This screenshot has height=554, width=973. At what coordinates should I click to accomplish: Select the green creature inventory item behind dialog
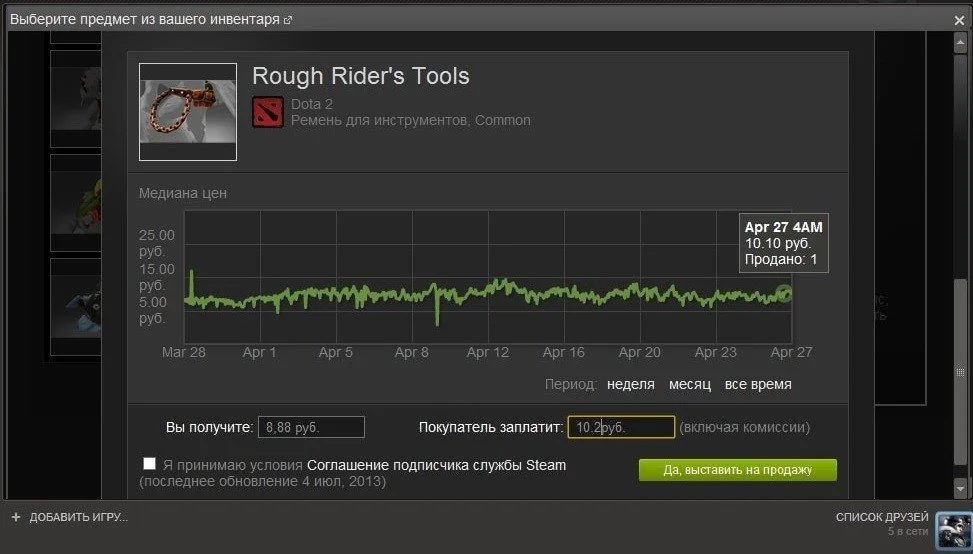pyautogui.click(x=76, y=203)
